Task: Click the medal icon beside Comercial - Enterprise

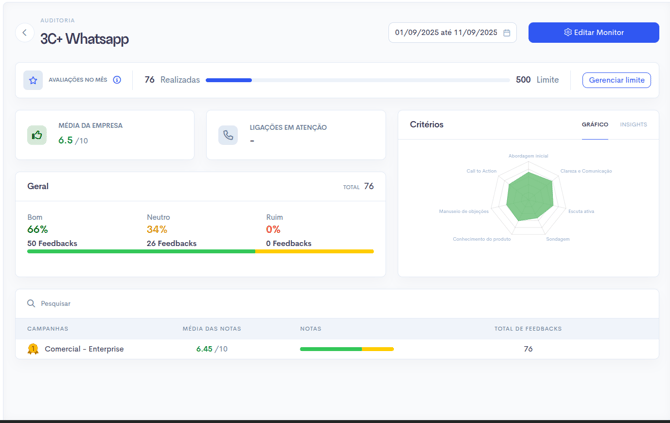Action: pos(33,349)
